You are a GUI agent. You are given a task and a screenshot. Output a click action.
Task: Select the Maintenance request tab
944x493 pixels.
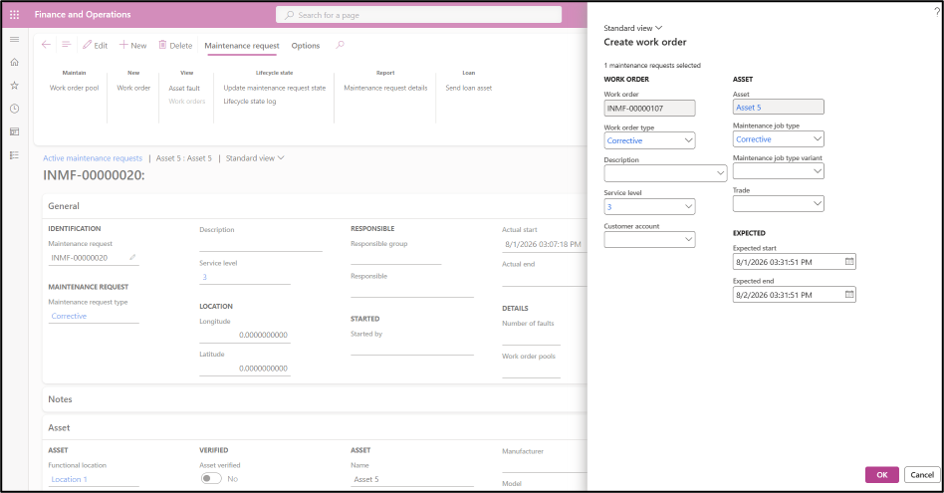(241, 46)
